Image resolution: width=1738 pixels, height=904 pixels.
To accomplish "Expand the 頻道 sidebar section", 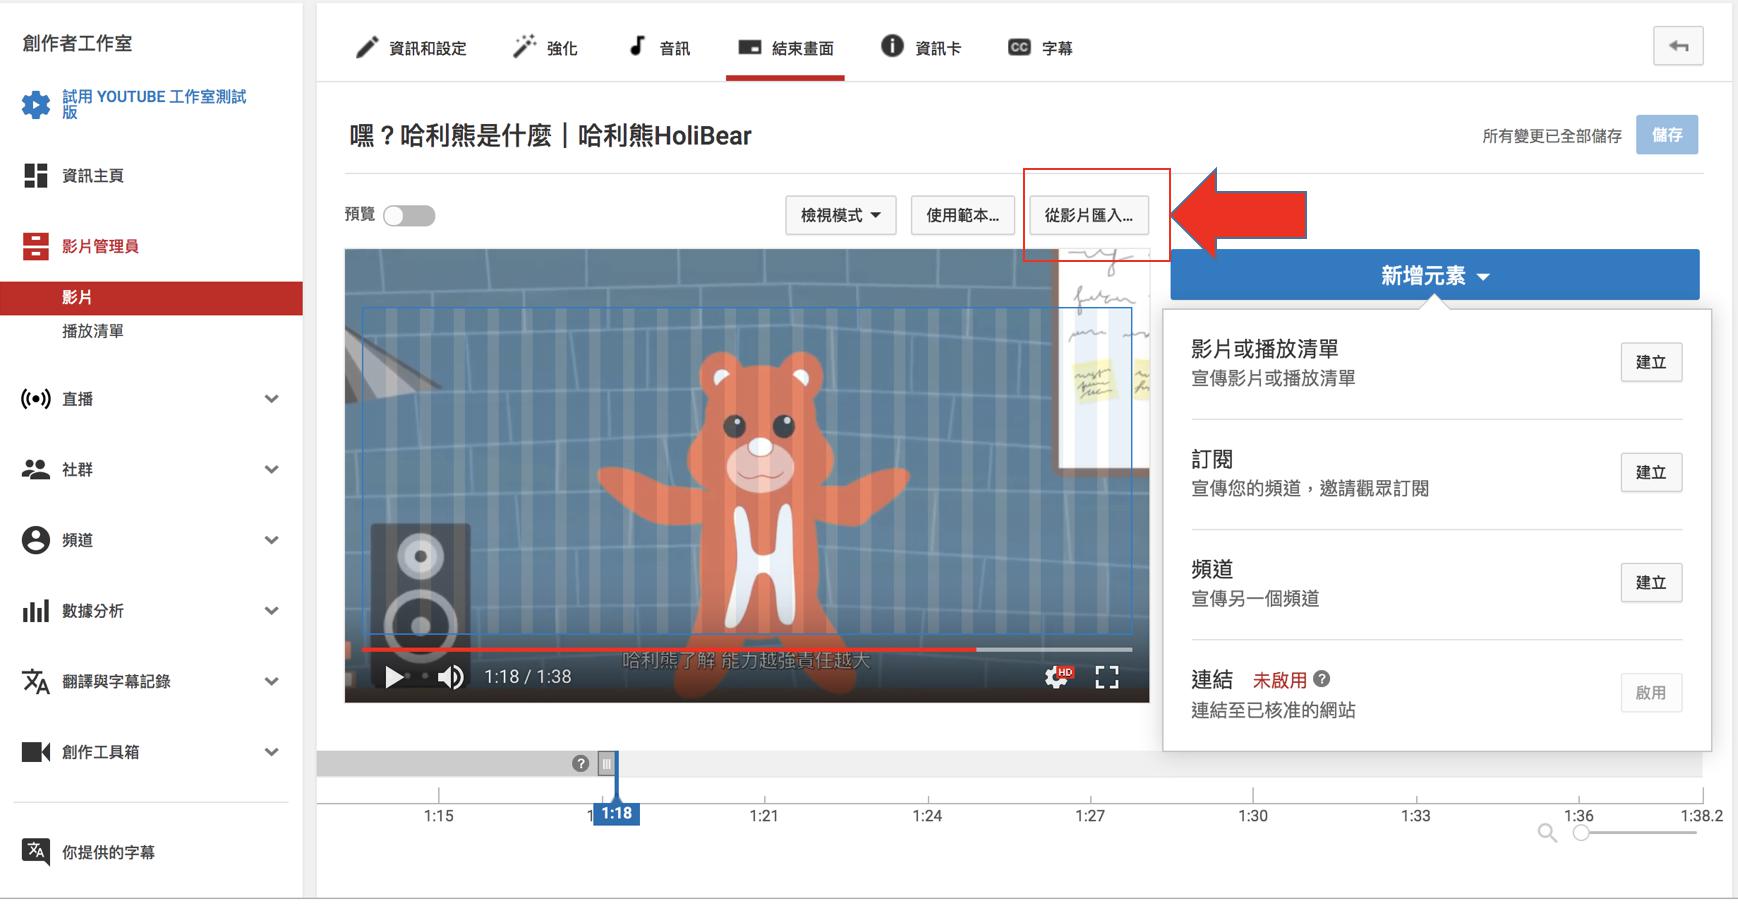I will point(271,540).
